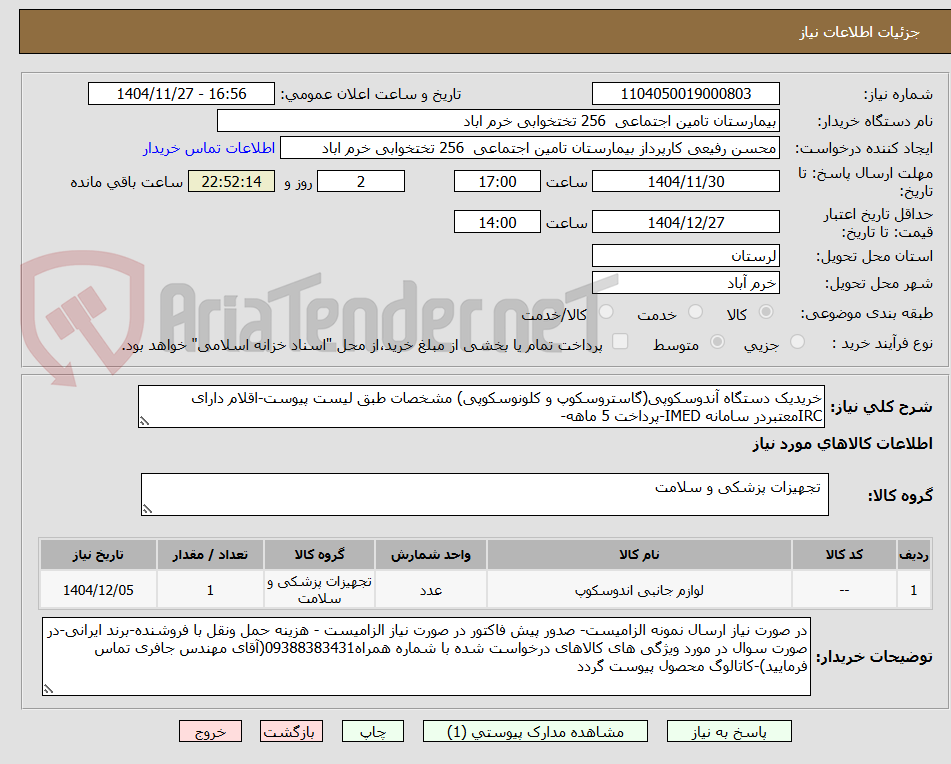Click the delivery province field لرستان
The image size is (951, 764).
tap(685, 256)
